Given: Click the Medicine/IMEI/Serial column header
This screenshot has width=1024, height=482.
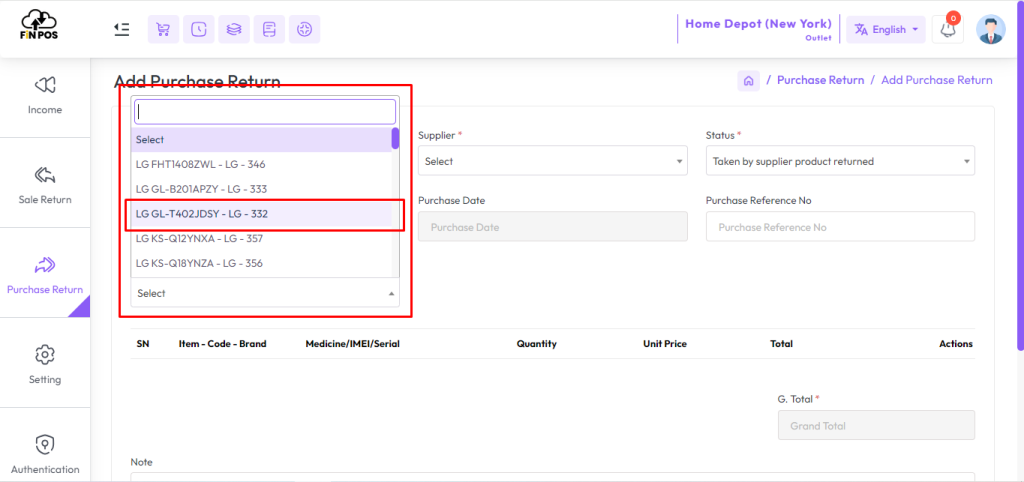Looking at the screenshot, I should 353,344.
